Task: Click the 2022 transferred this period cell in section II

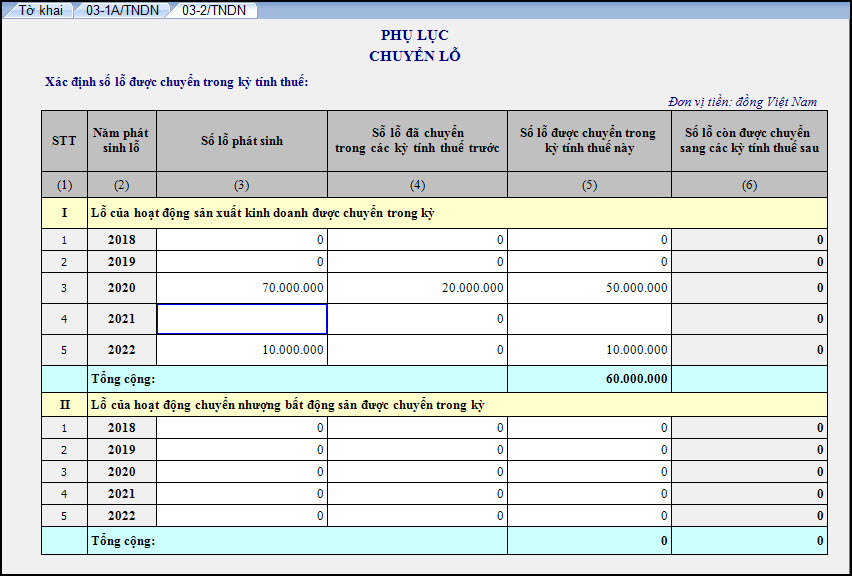Action: coord(589,516)
